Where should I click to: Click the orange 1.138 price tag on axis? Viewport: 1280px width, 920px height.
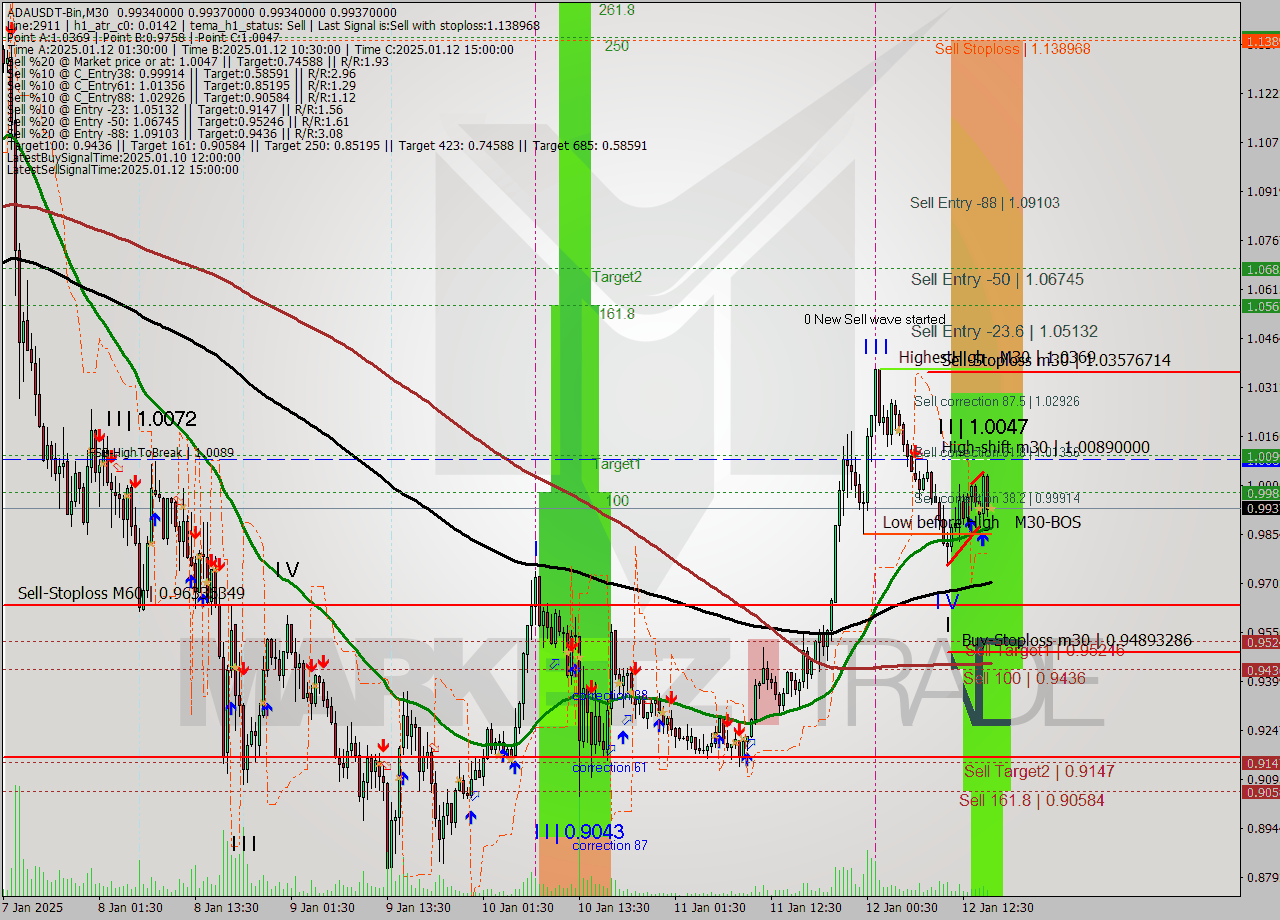(1259, 41)
